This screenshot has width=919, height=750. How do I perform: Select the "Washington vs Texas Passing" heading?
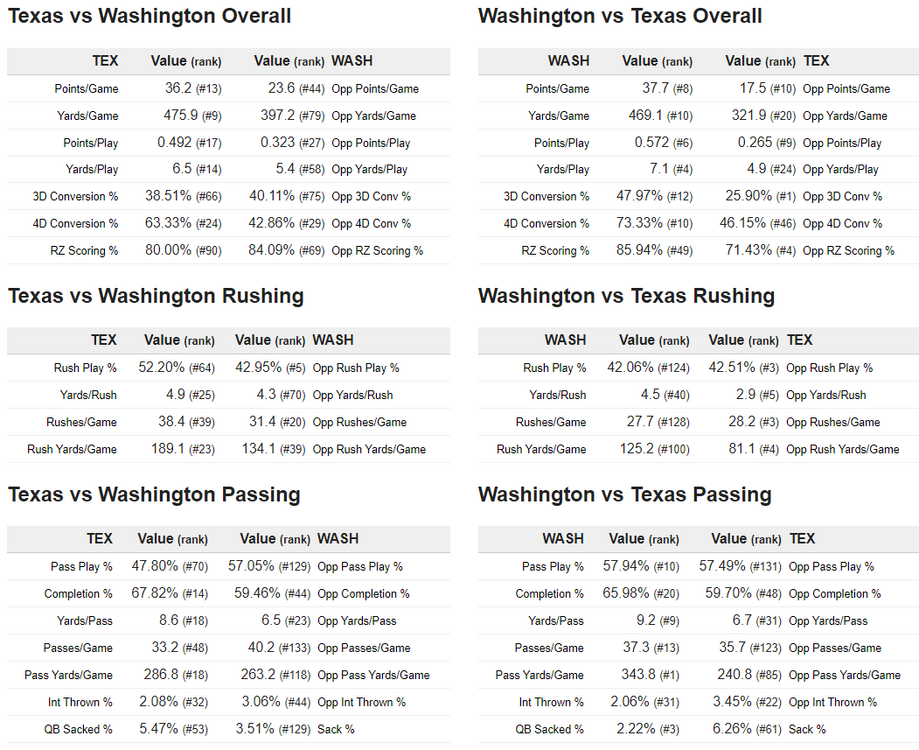pyautogui.click(x=625, y=495)
